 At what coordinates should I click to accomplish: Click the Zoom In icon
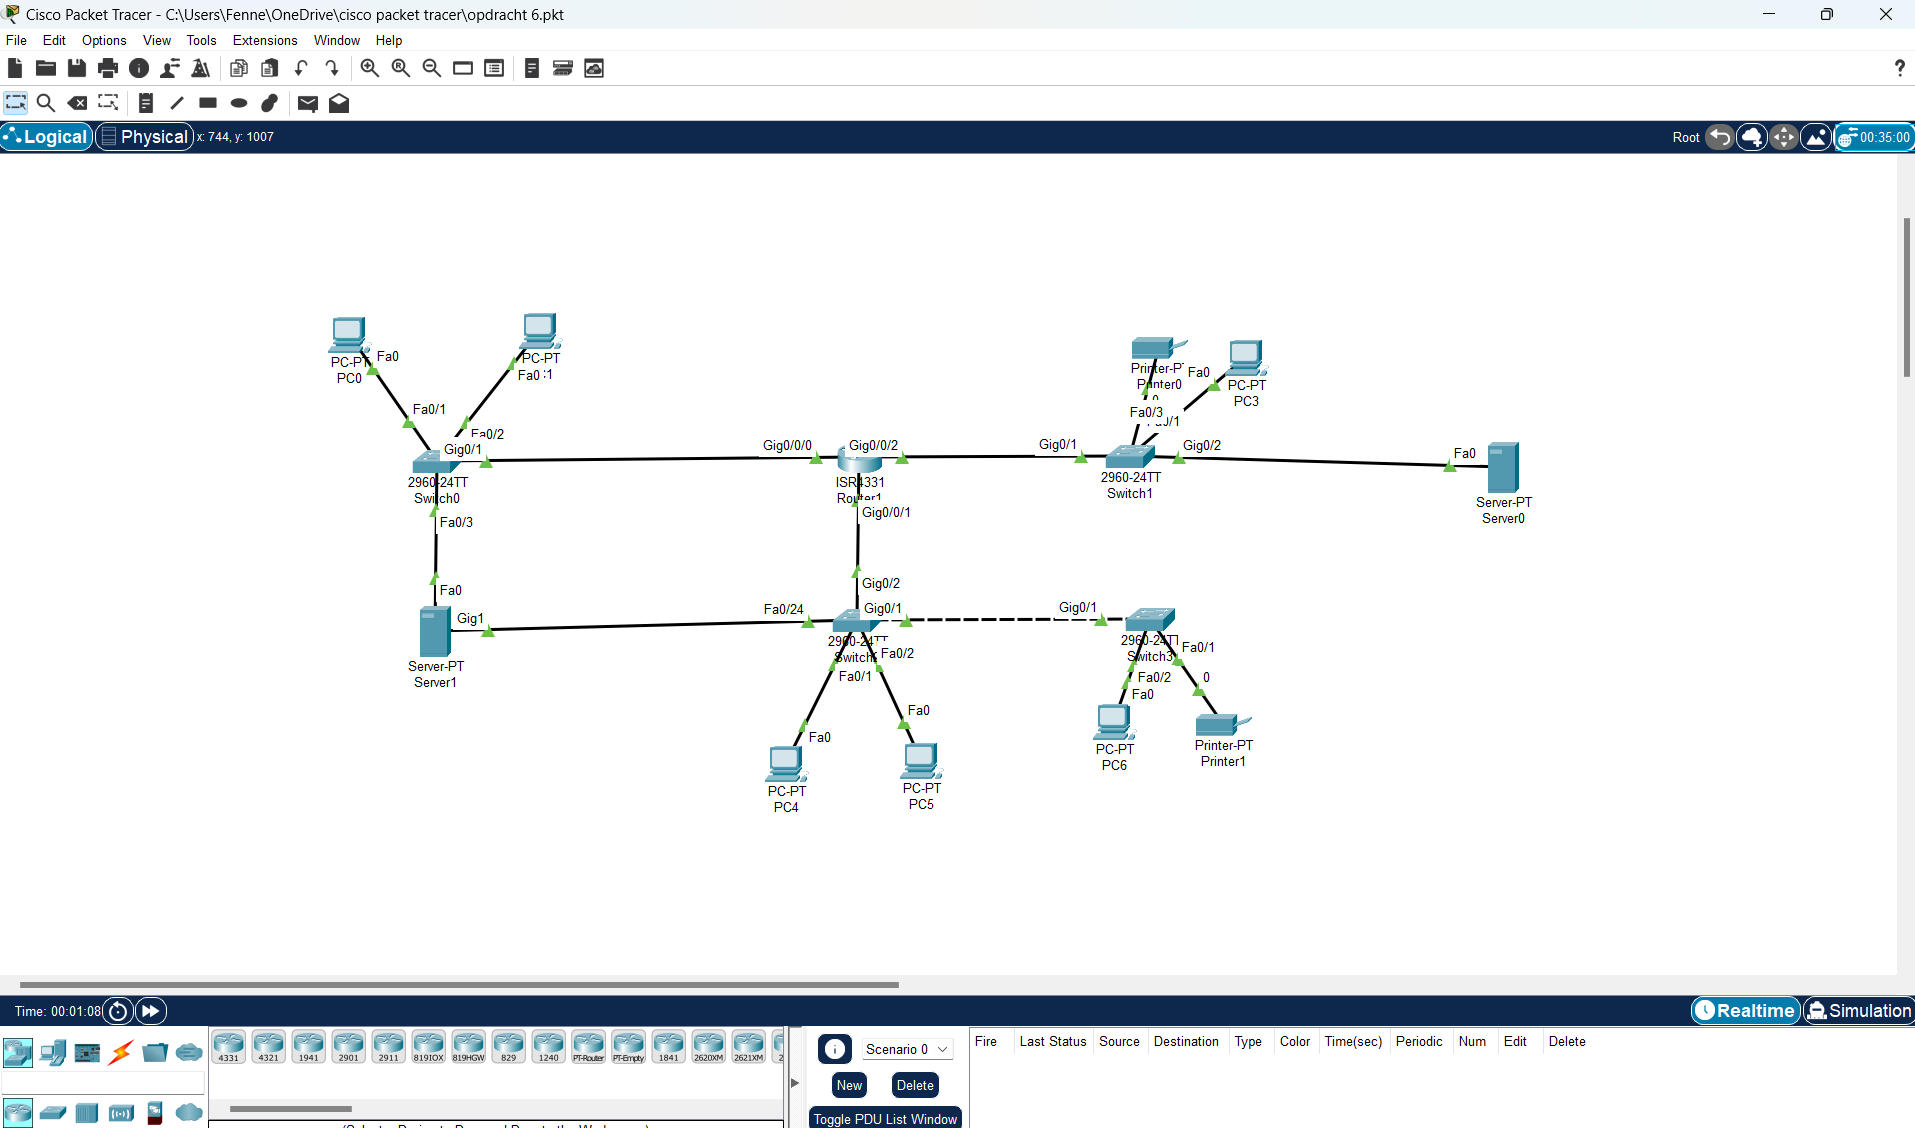[x=369, y=68]
